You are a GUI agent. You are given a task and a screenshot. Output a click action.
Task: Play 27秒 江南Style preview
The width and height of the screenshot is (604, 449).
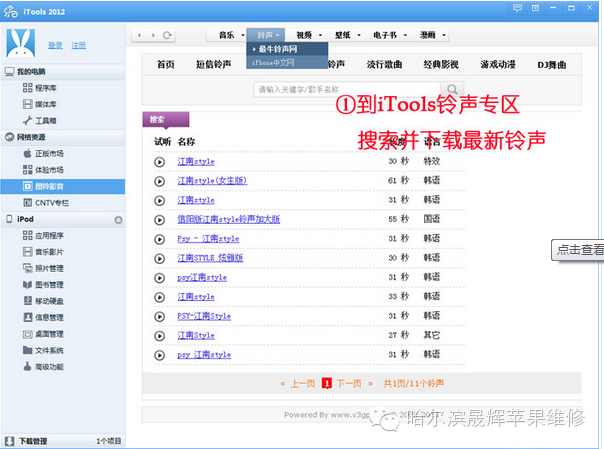point(159,336)
